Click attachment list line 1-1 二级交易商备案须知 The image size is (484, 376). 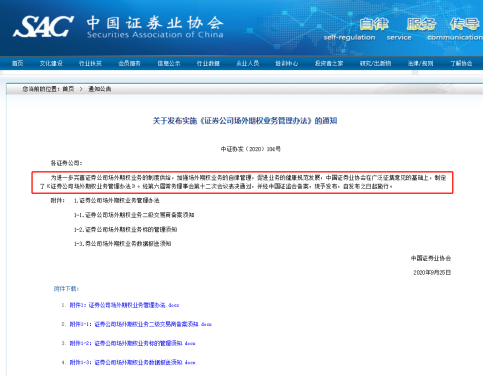pos(134,215)
